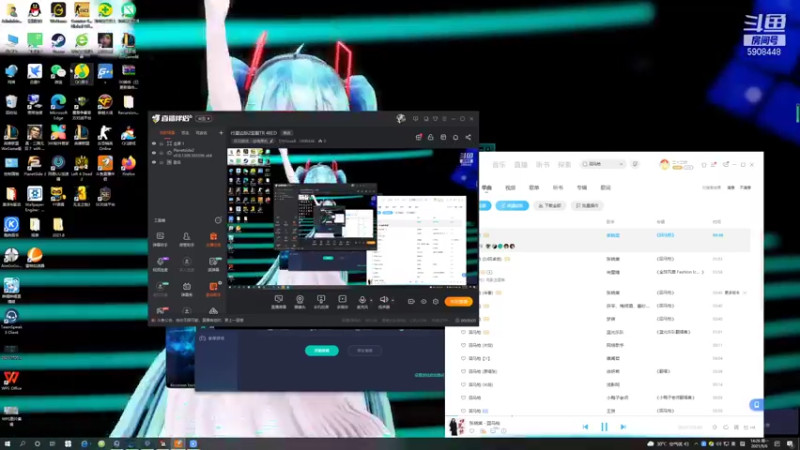800x450 pixels.
Task: Open the 听书 top tab in Kugou
Action: pos(542,165)
